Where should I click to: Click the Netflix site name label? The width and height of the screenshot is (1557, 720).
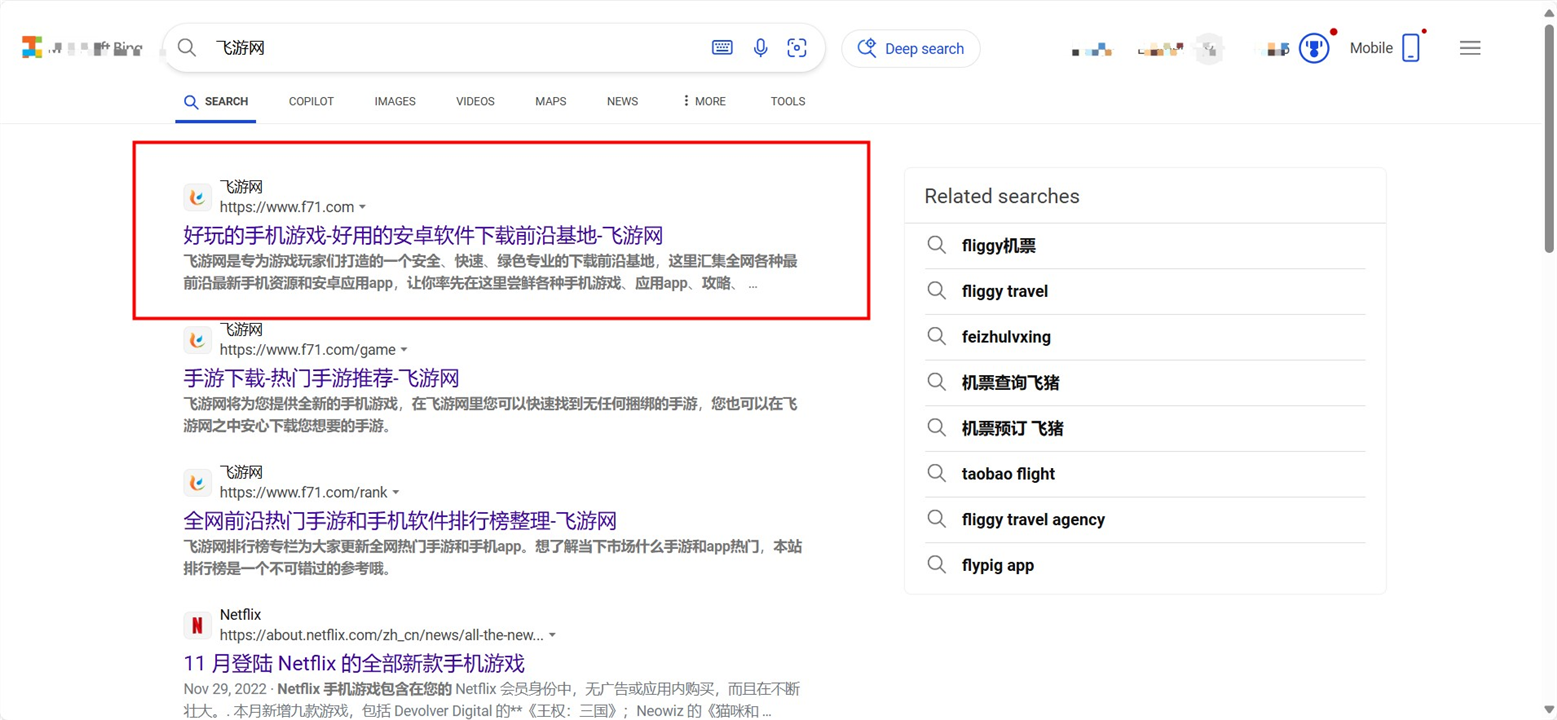[240, 615]
